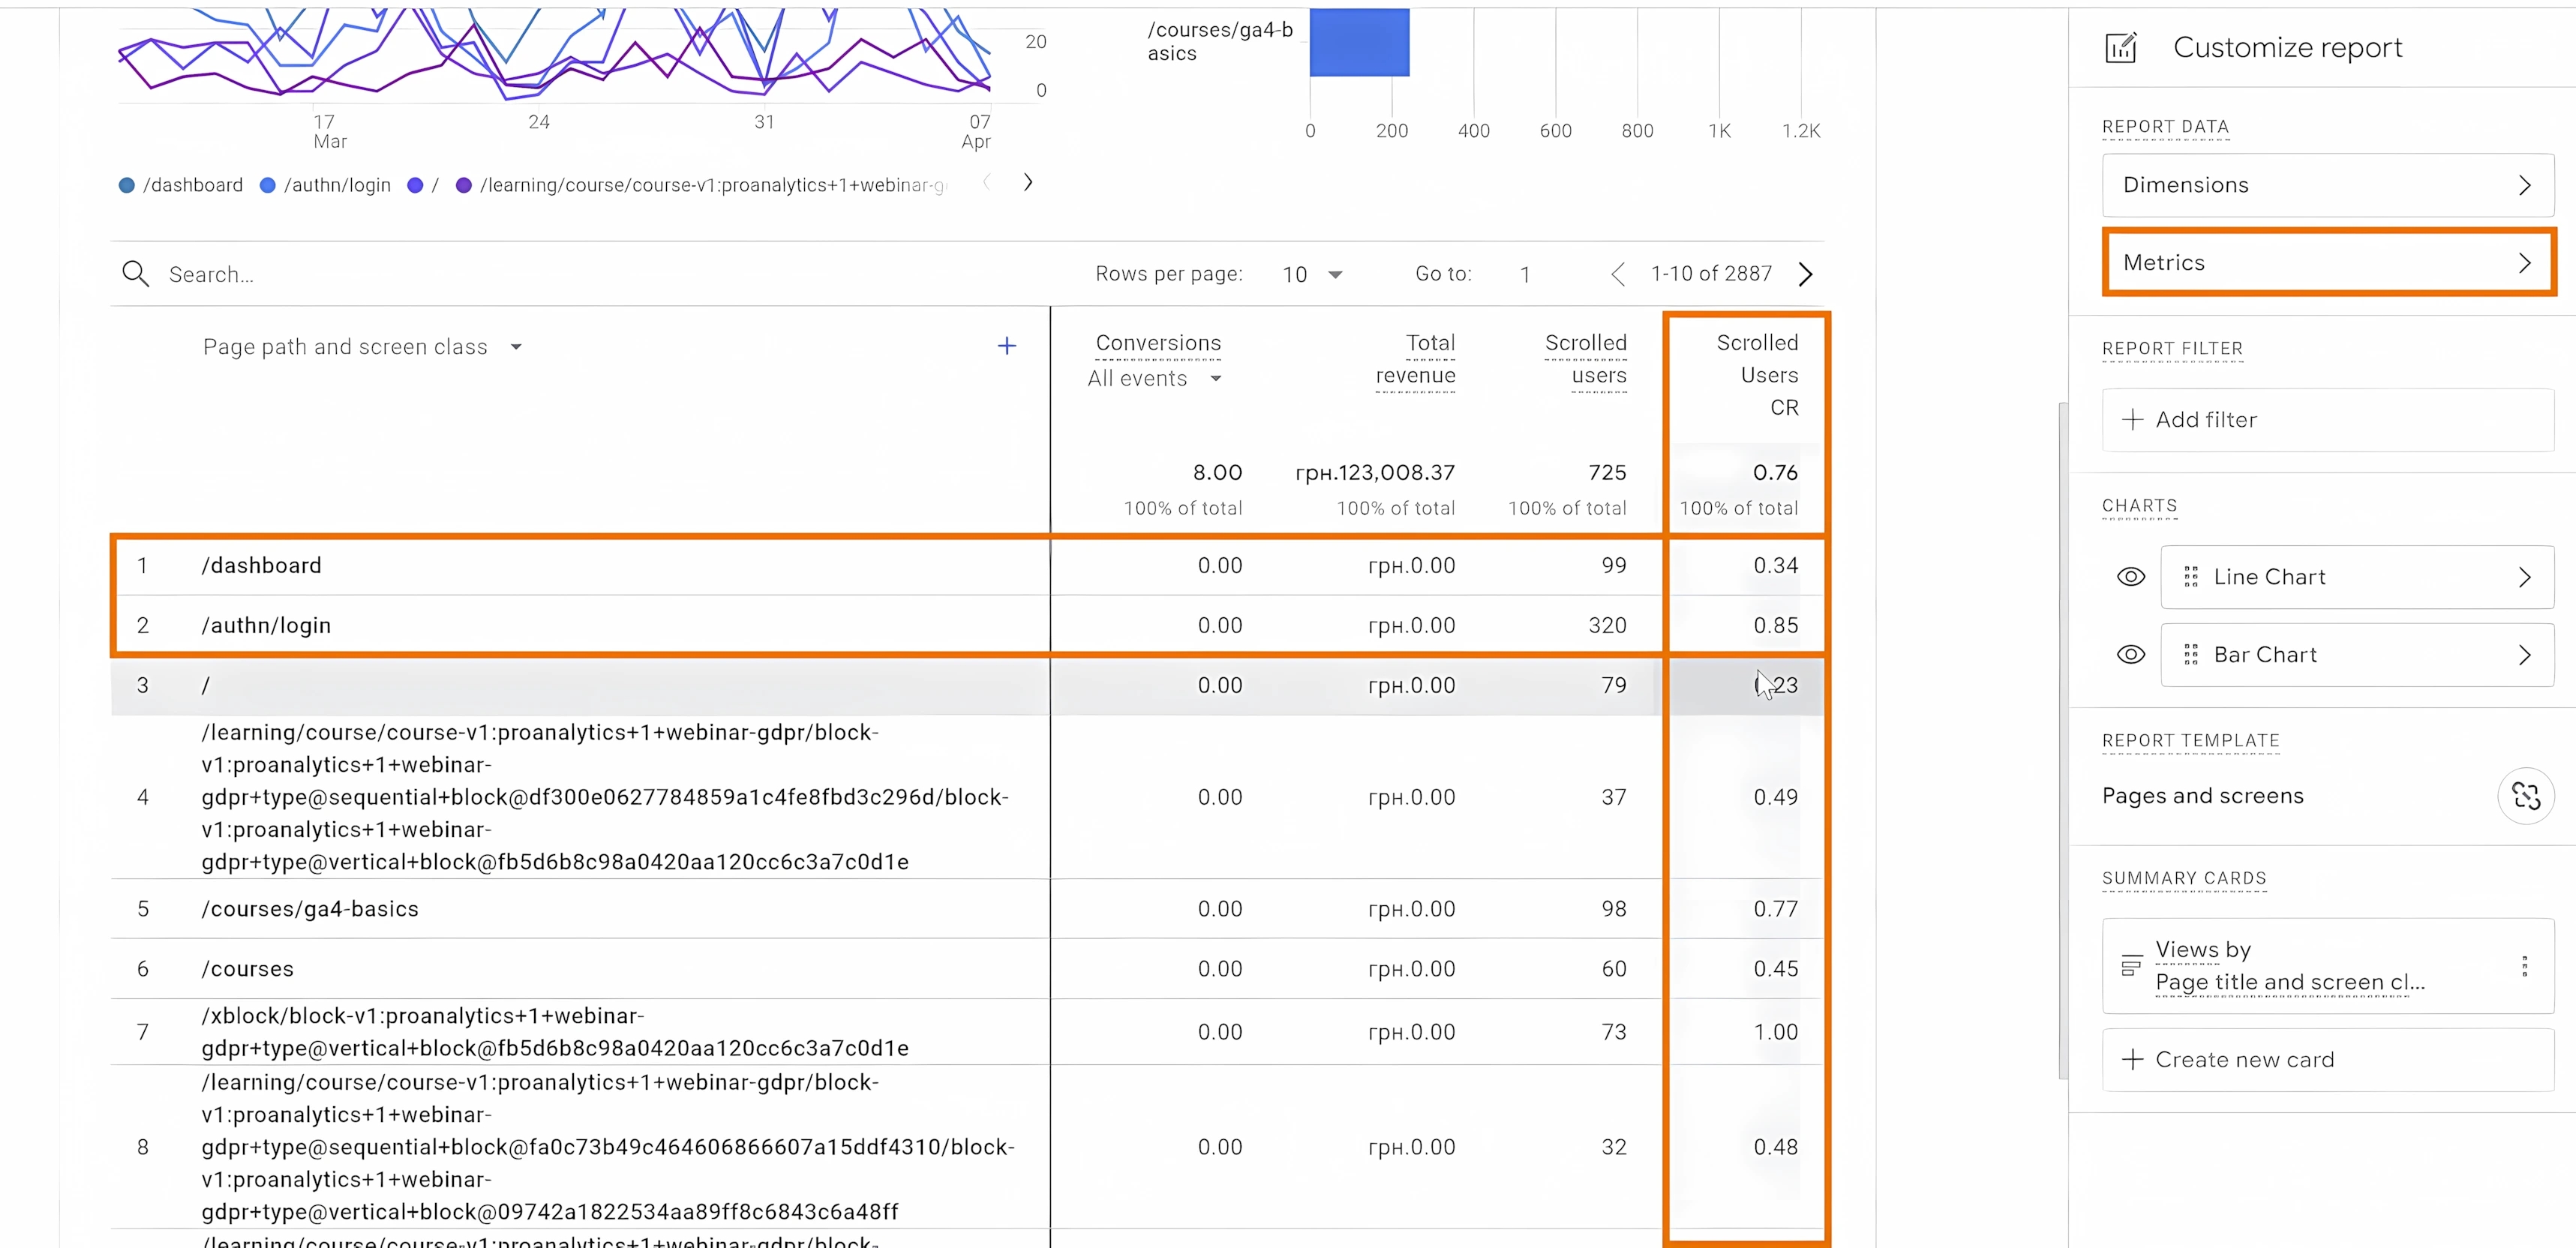Open Rows per page dropdown
2576x1248 pixels.
1312,275
